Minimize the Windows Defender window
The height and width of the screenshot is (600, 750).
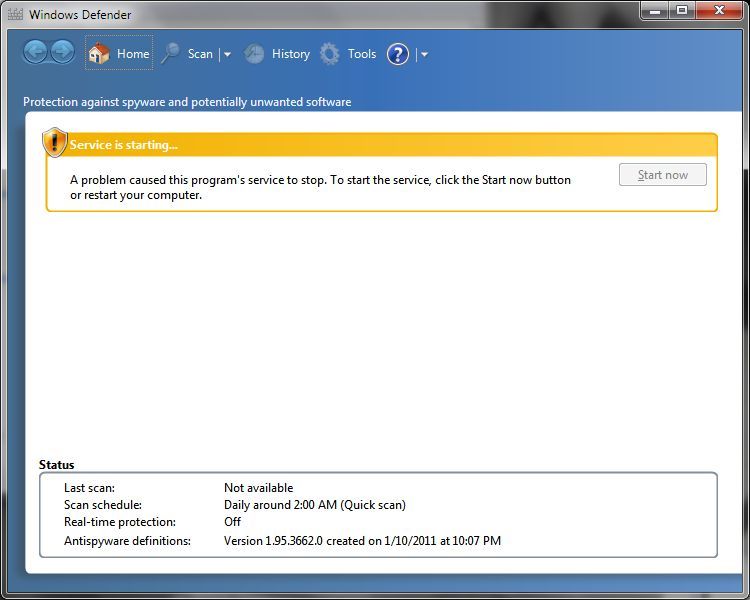[655, 10]
